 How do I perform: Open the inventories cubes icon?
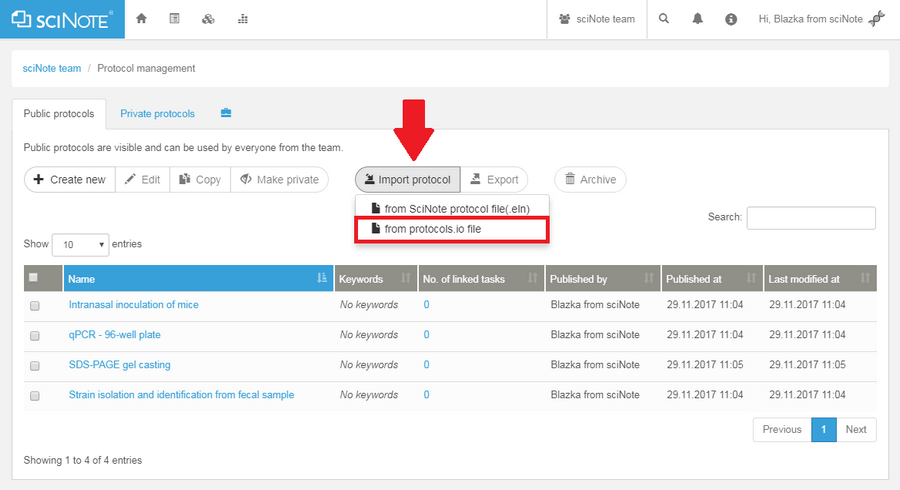click(x=208, y=19)
